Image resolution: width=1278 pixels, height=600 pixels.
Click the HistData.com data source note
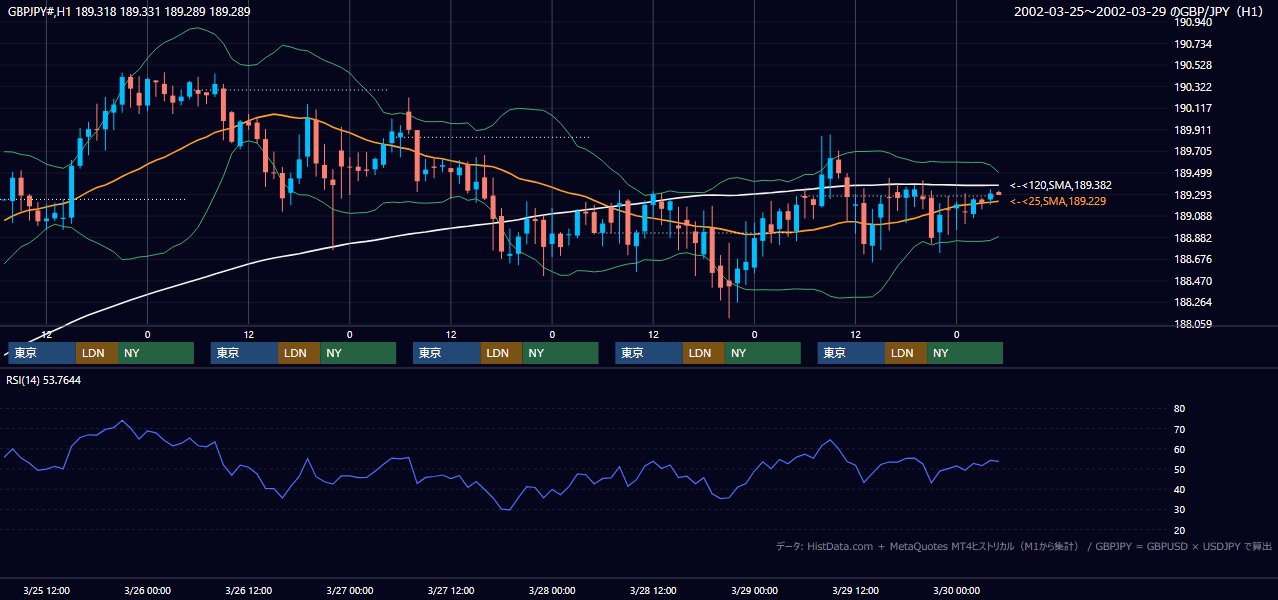coord(1024,546)
